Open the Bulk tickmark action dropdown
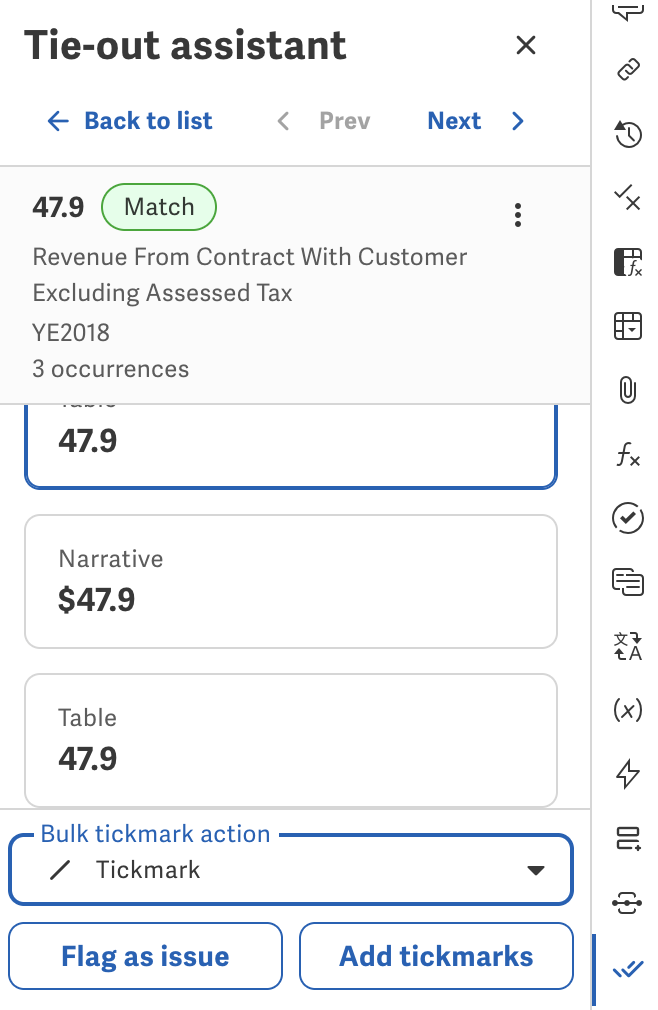The image size is (658, 1010). 290,870
